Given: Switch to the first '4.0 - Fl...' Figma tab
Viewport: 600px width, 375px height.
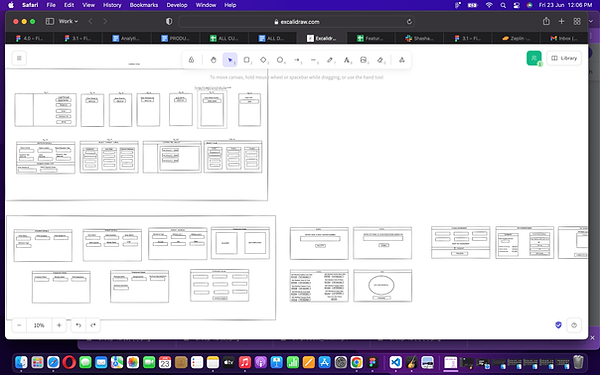Looking at the screenshot, I should 29,38.
